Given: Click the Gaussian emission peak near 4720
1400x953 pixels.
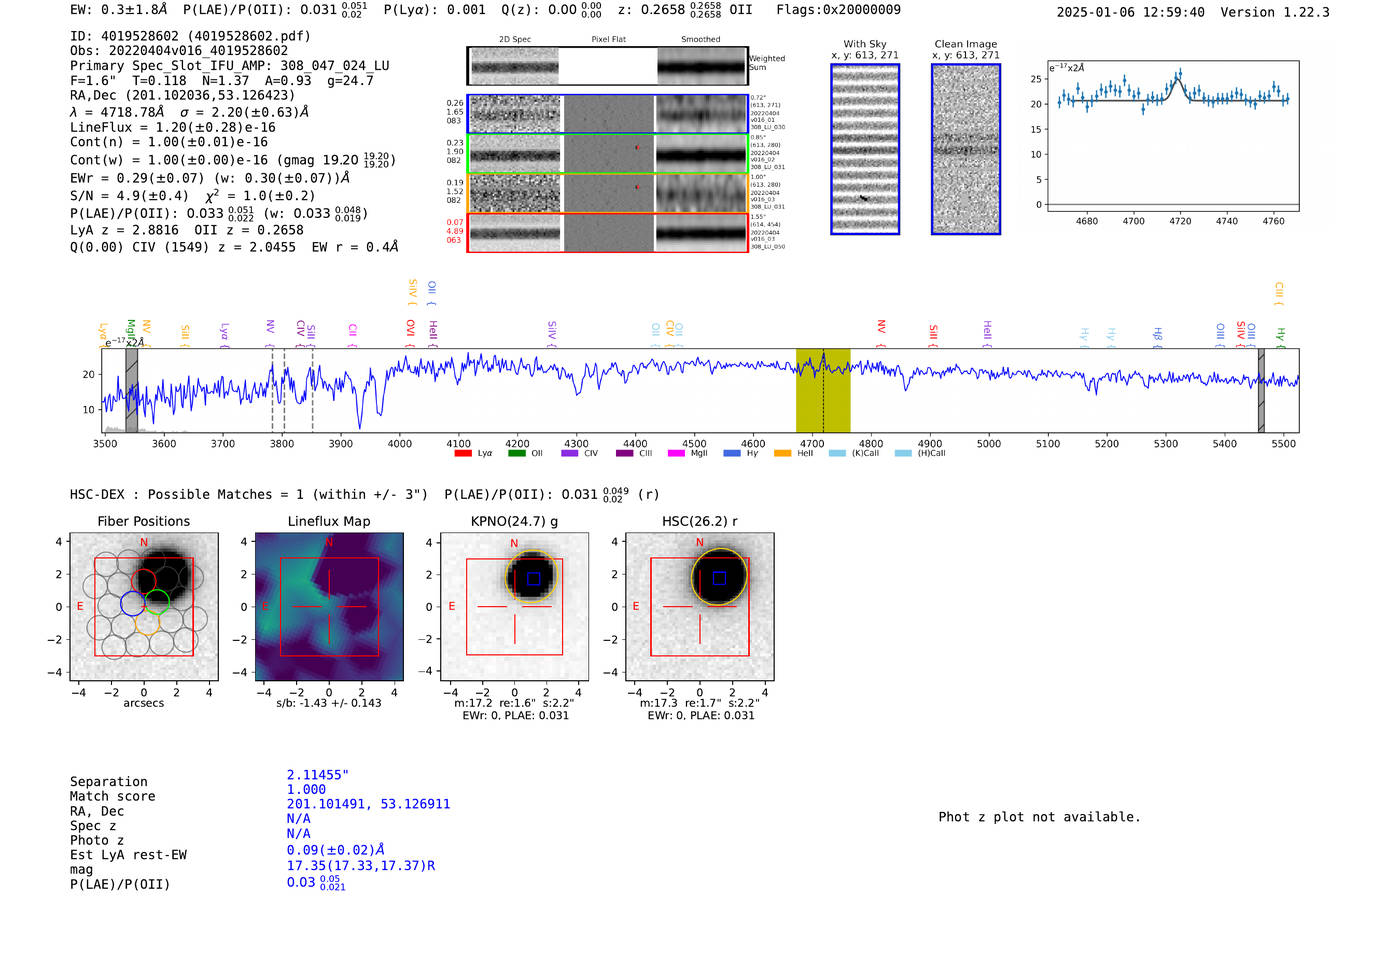Looking at the screenshot, I should 1179,79.
